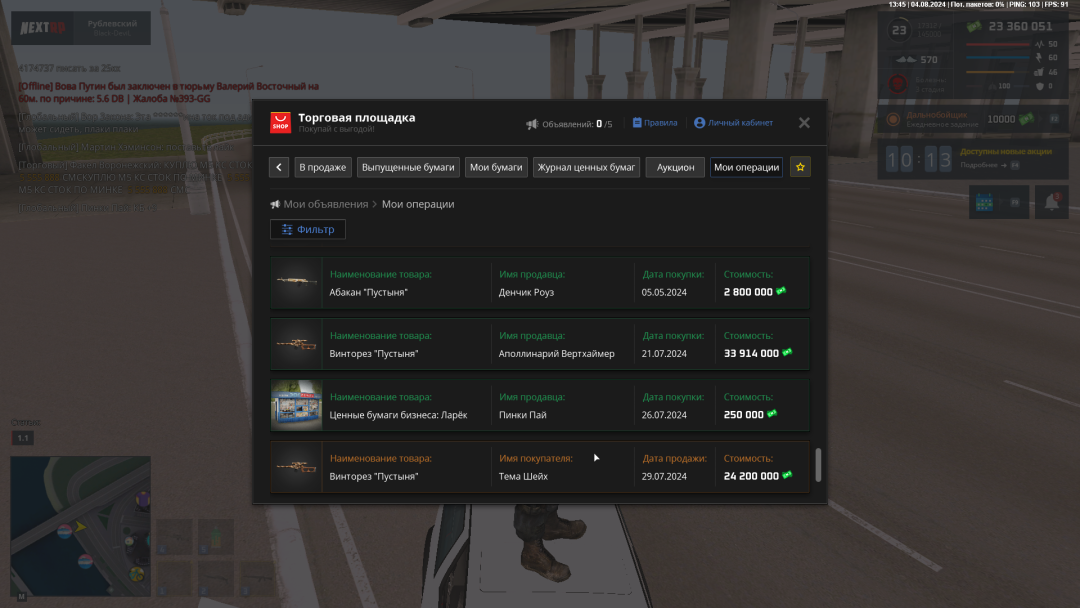
Task: Click the Ларёк business thumbnail image
Action: [x=296, y=405]
